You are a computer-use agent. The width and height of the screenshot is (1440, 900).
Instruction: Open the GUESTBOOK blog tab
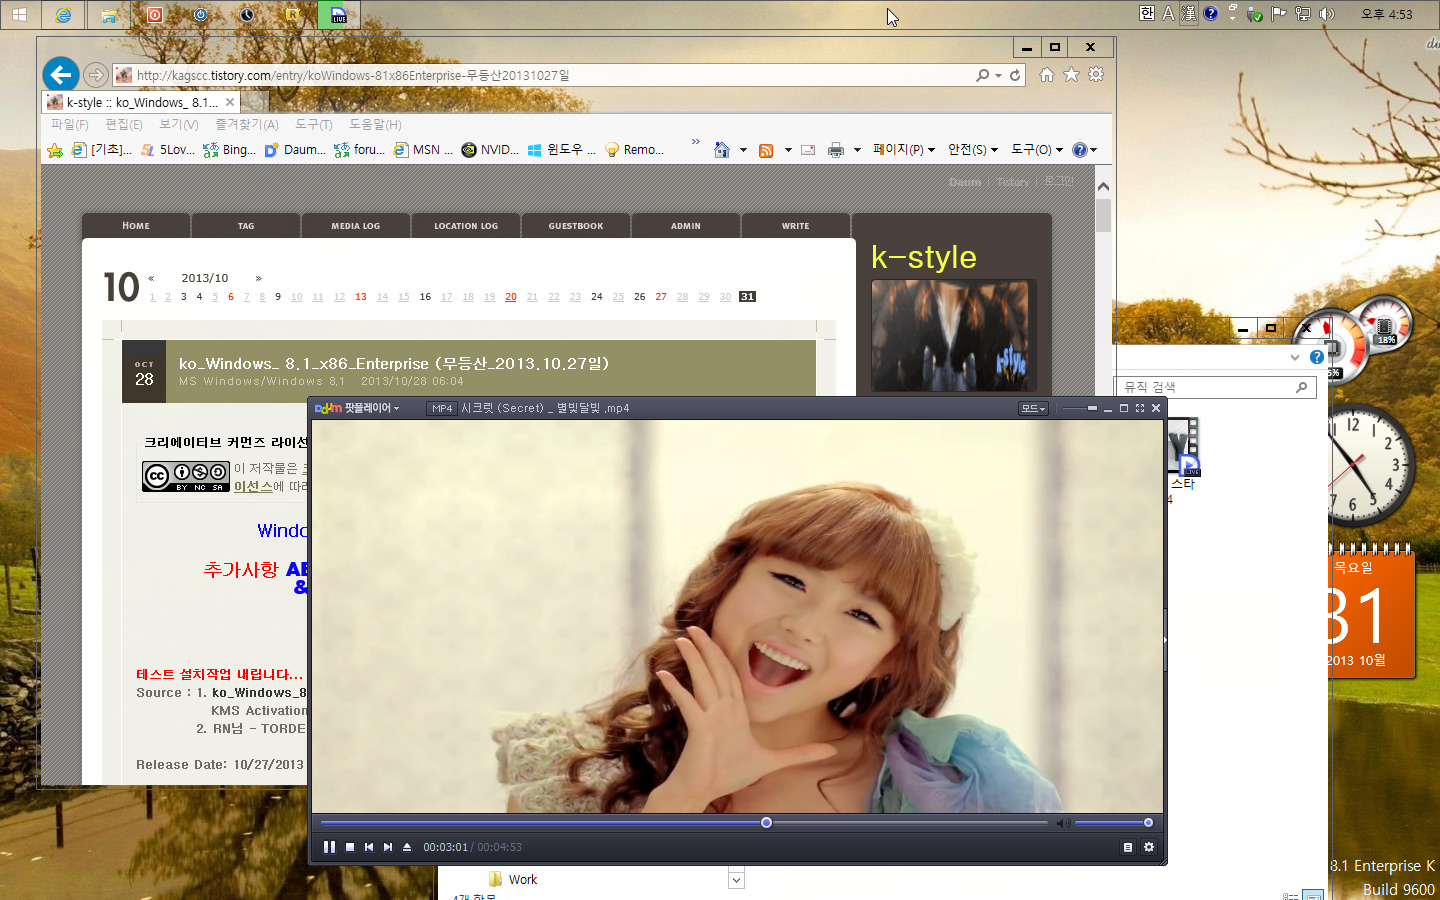click(576, 226)
